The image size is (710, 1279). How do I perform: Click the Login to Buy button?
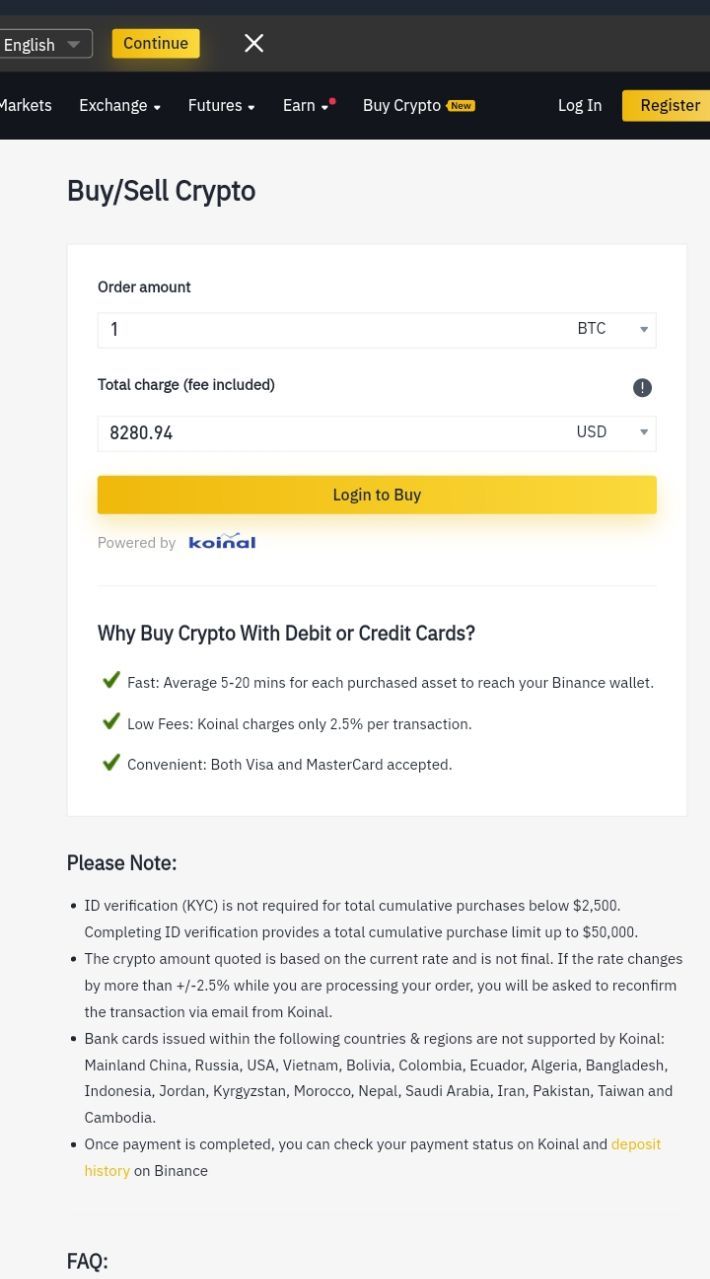tap(377, 495)
